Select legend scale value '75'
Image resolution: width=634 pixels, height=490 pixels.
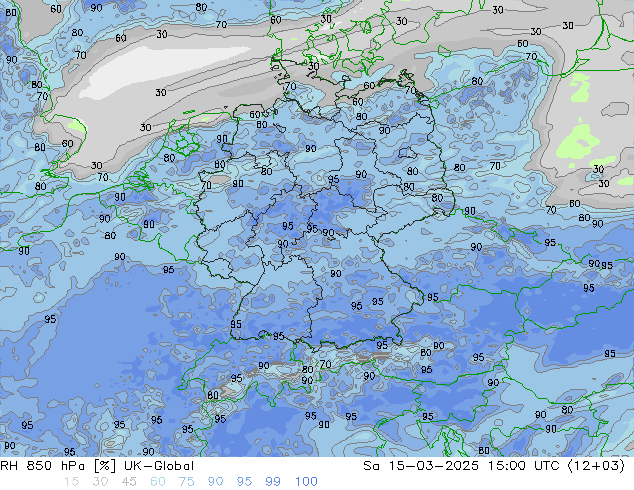[186, 482]
